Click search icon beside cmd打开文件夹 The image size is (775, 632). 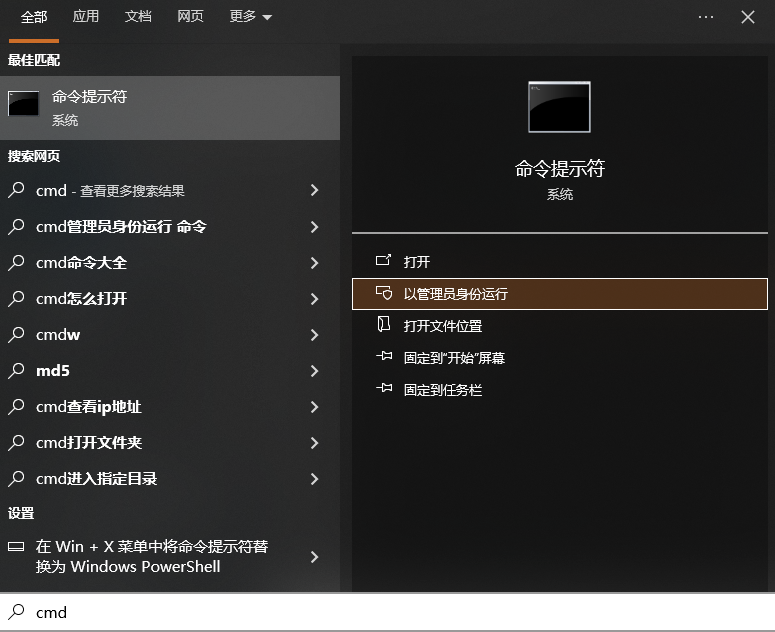pos(16,443)
